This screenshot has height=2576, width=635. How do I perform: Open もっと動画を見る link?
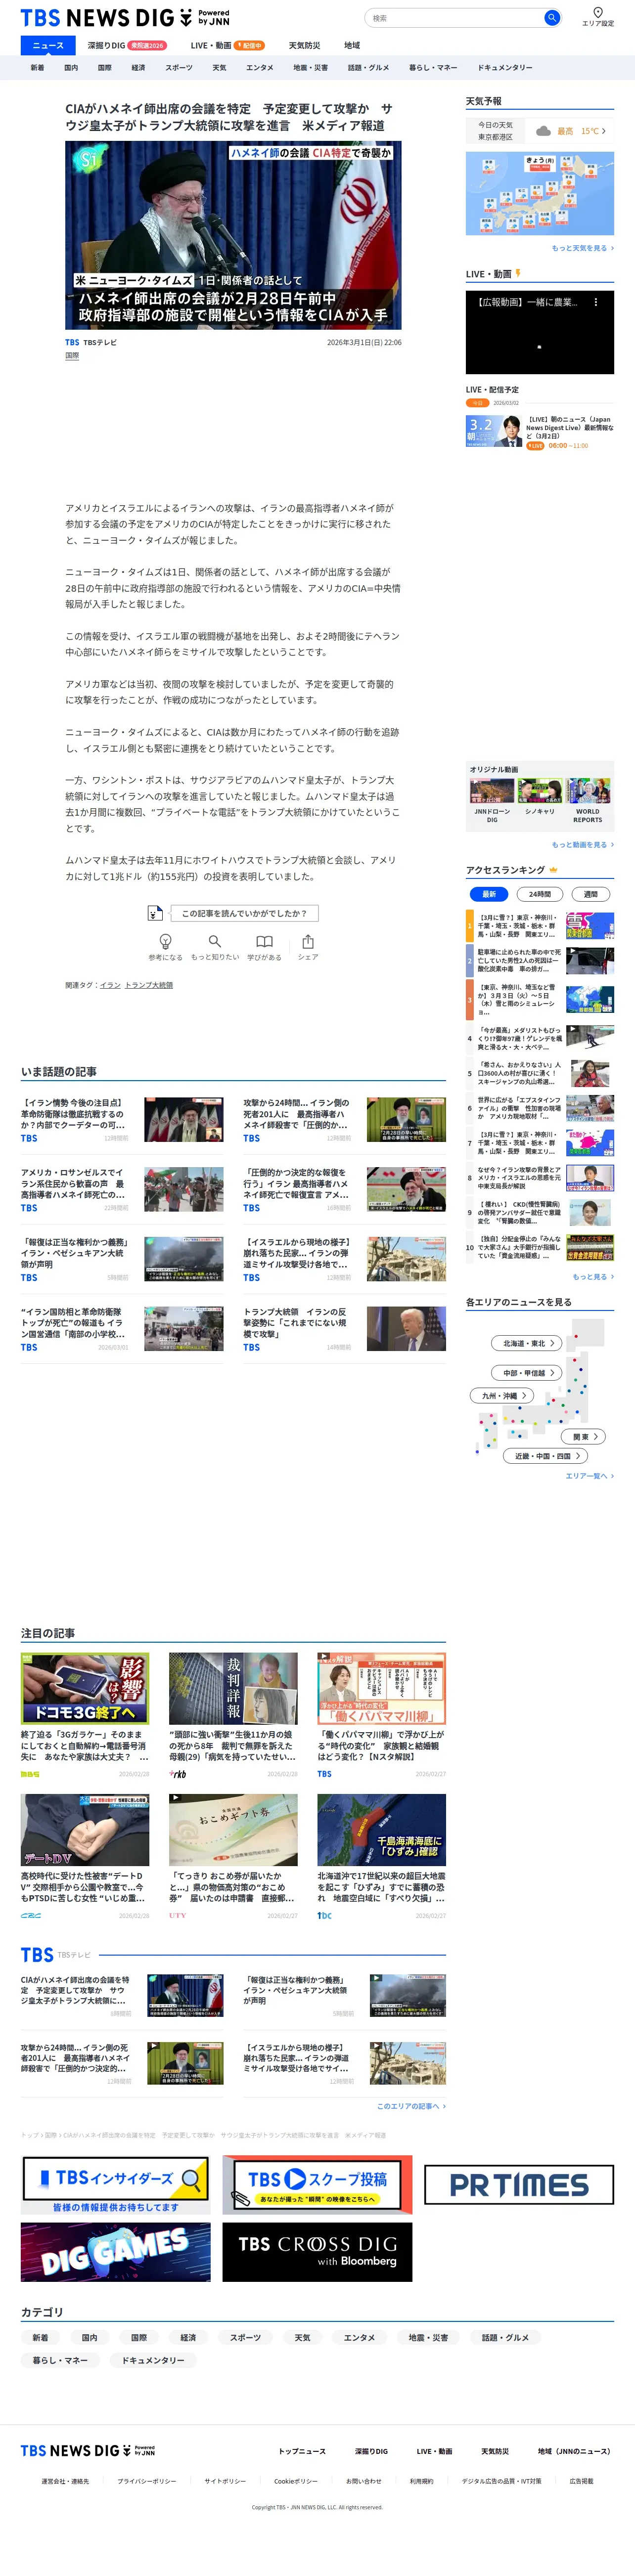pos(583,844)
